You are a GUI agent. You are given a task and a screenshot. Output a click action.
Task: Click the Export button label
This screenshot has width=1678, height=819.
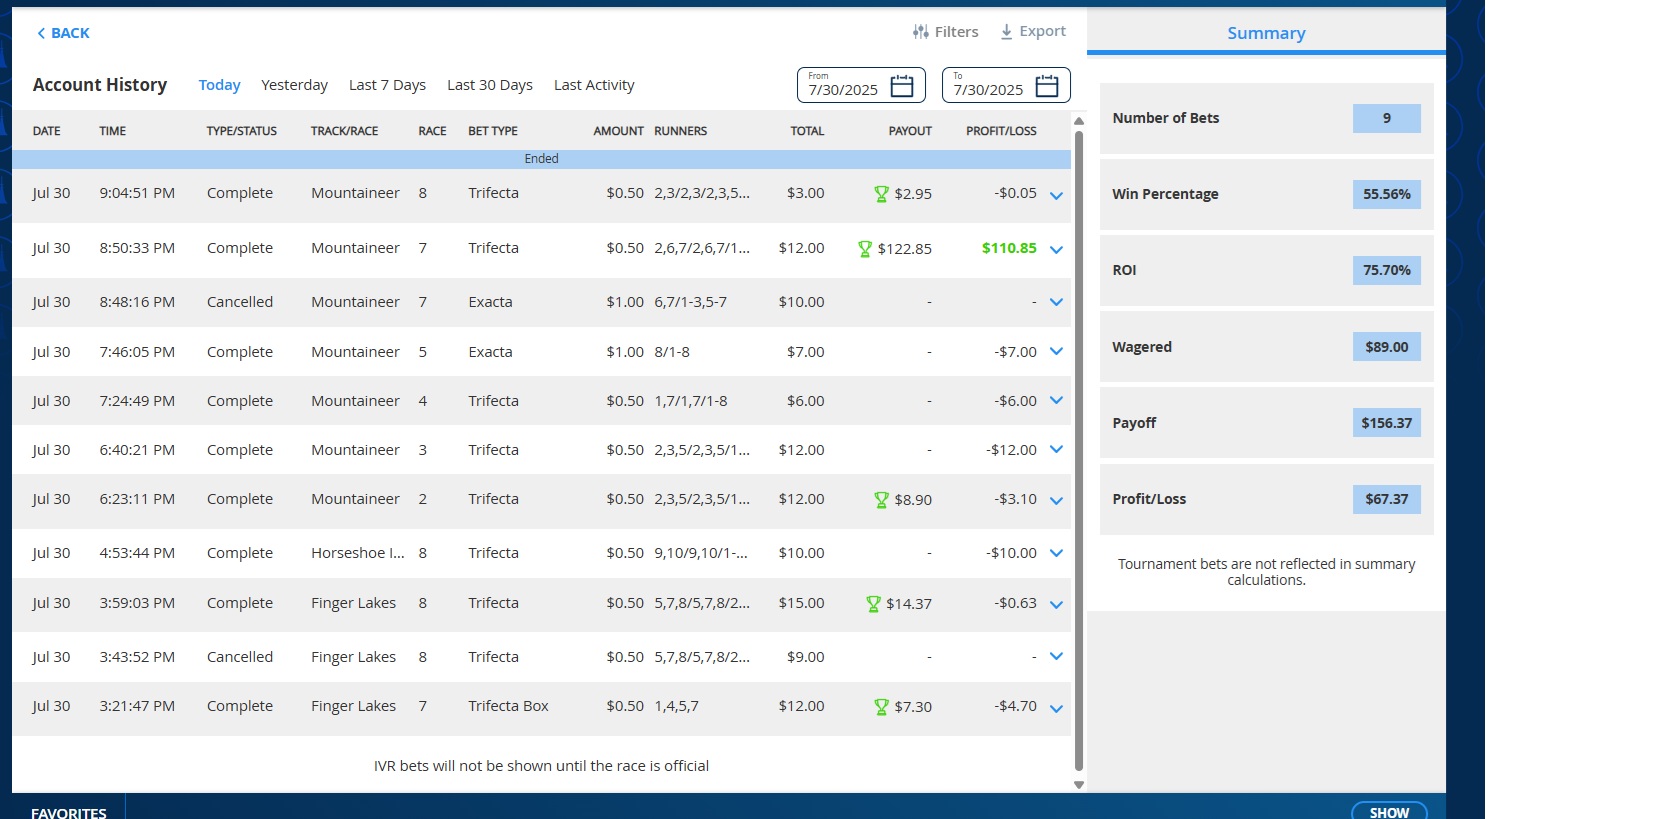coord(1043,32)
